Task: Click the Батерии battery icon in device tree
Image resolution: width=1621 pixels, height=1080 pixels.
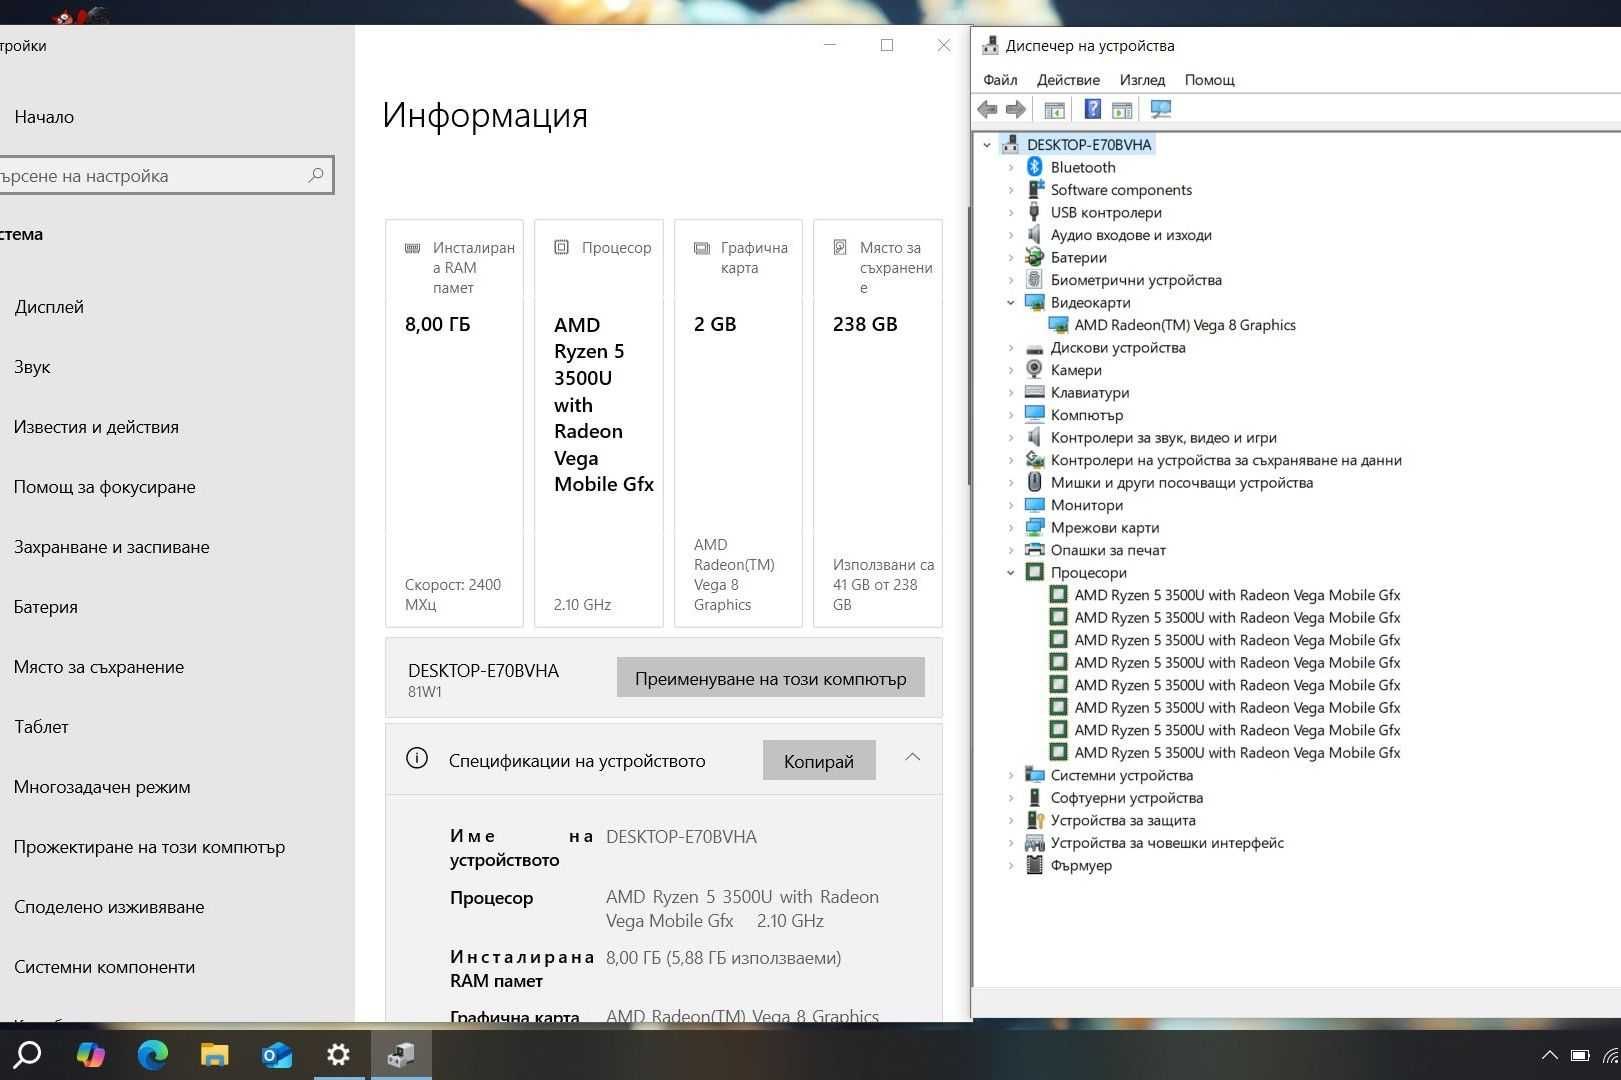Action: pos(1035,257)
